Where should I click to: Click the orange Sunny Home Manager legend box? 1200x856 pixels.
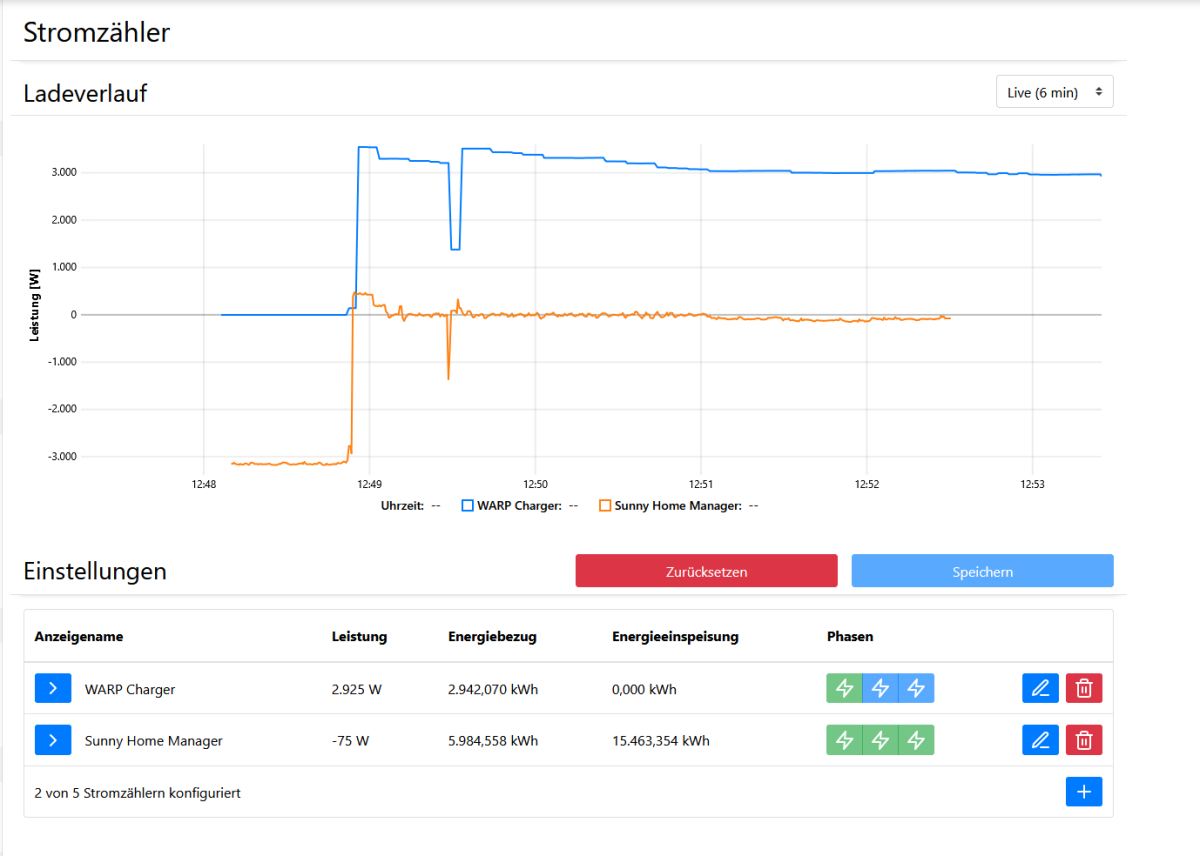[605, 506]
